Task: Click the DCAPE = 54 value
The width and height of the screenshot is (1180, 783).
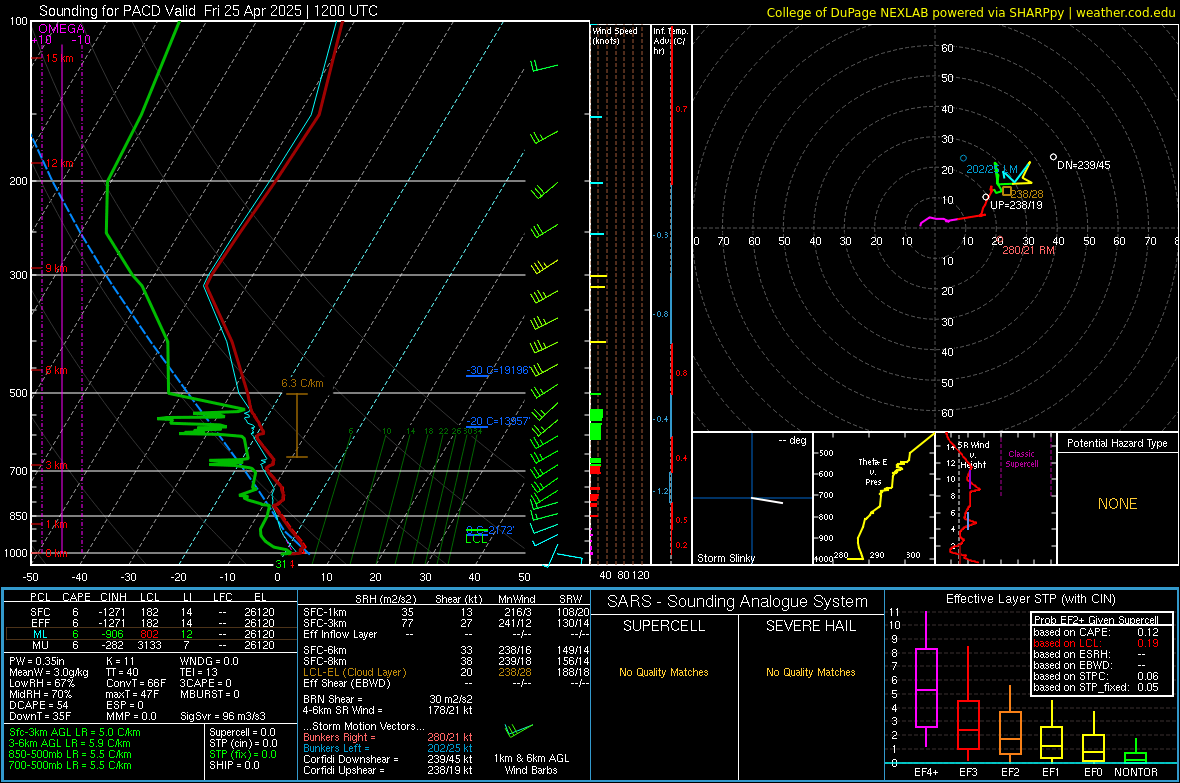Action: (x=39, y=705)
